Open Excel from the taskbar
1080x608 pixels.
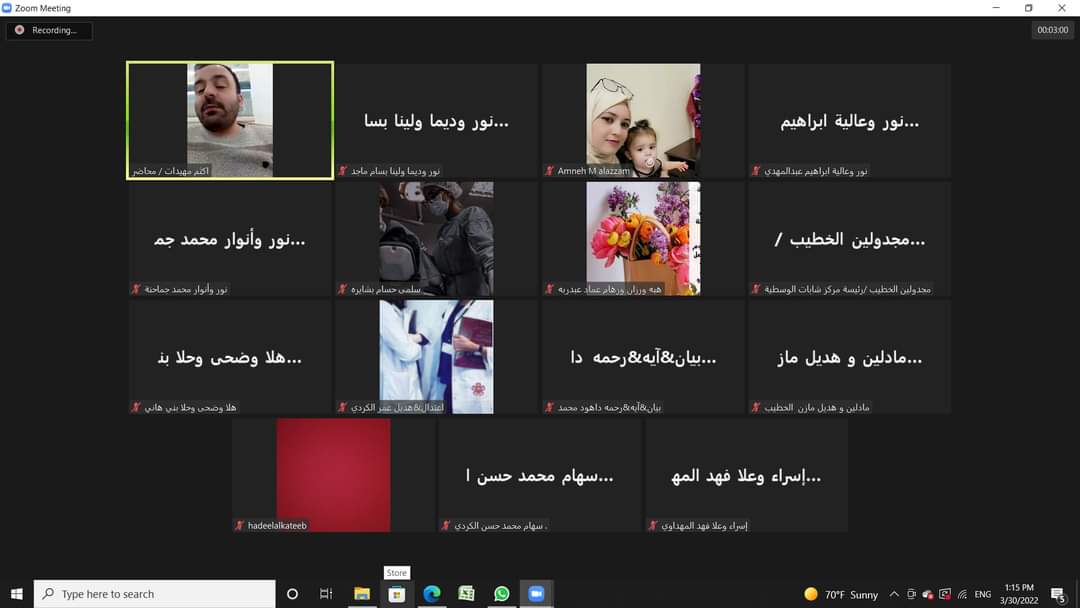point(466,594)
